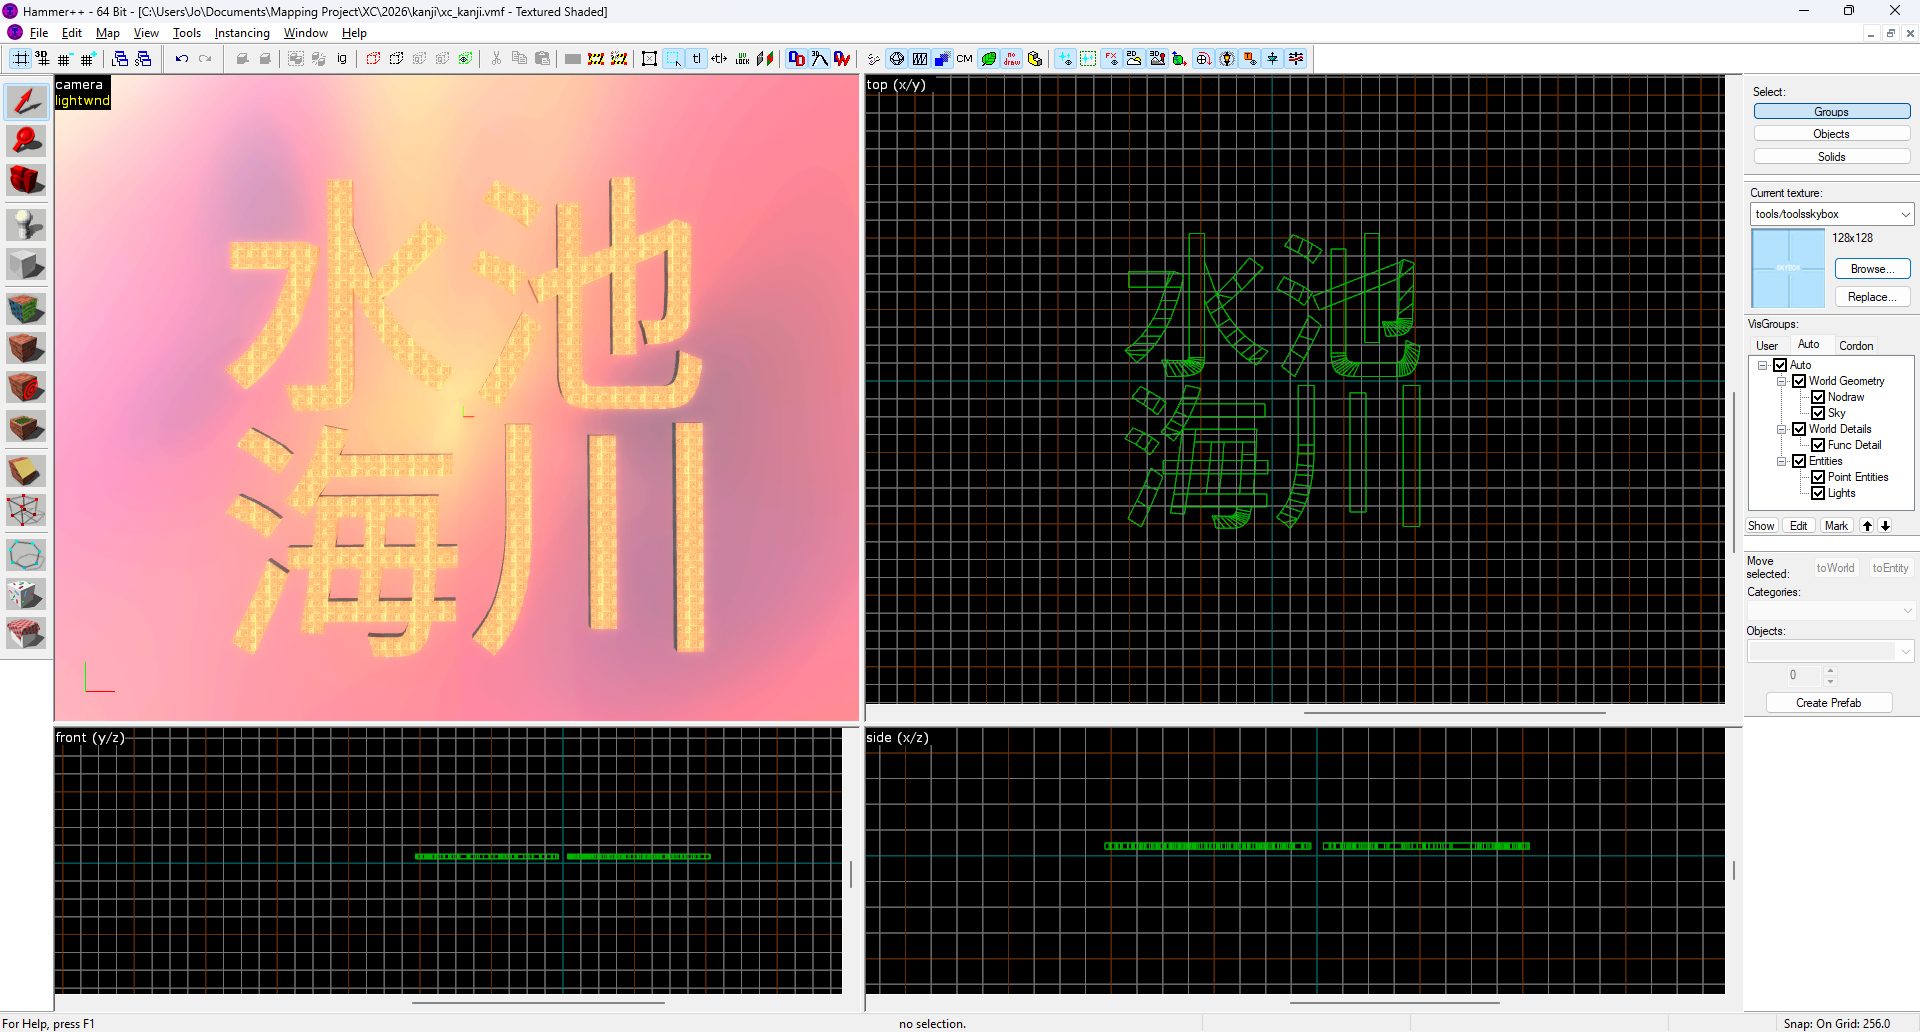This screenshot has width=1920, height=1032.
Task: Switch to the Cordon visgroup tab
Action: (1855, 346)
